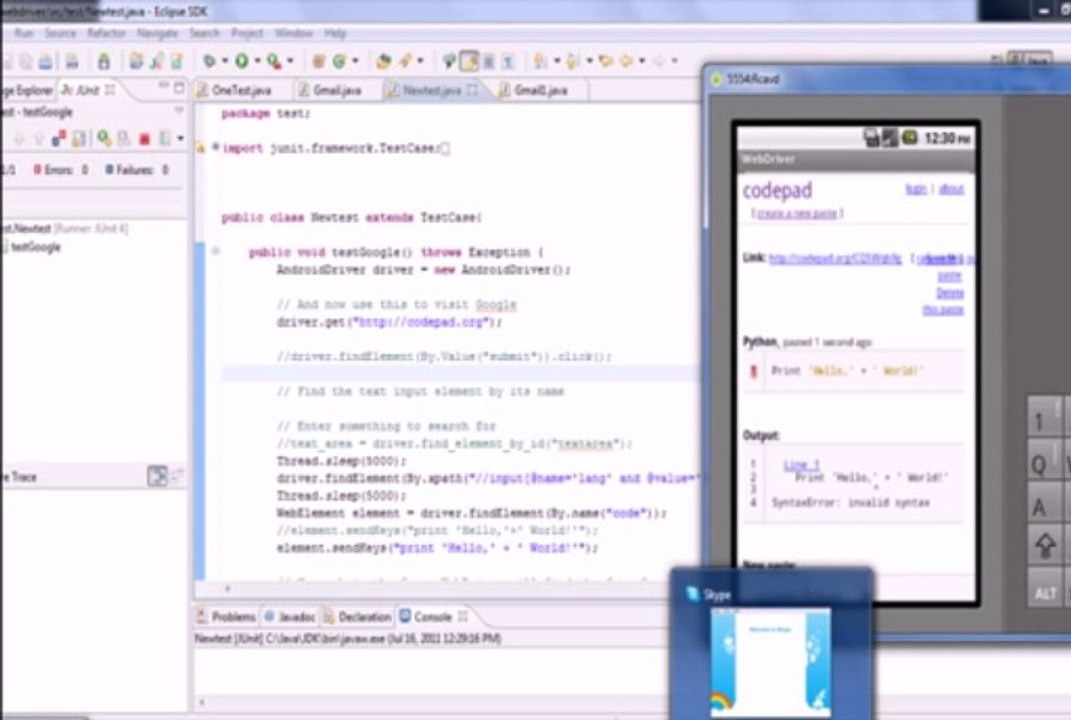Click the 'Delete' link on codepad page

point(949,292)
